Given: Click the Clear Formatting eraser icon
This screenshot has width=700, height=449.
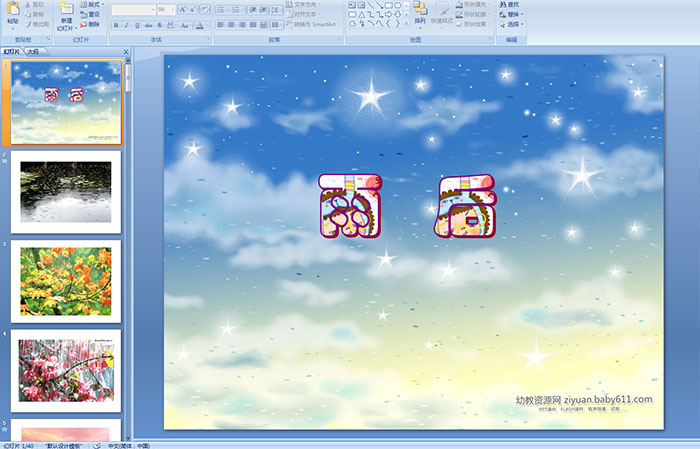Looking at the screenshot, I should tap(205, 10).
